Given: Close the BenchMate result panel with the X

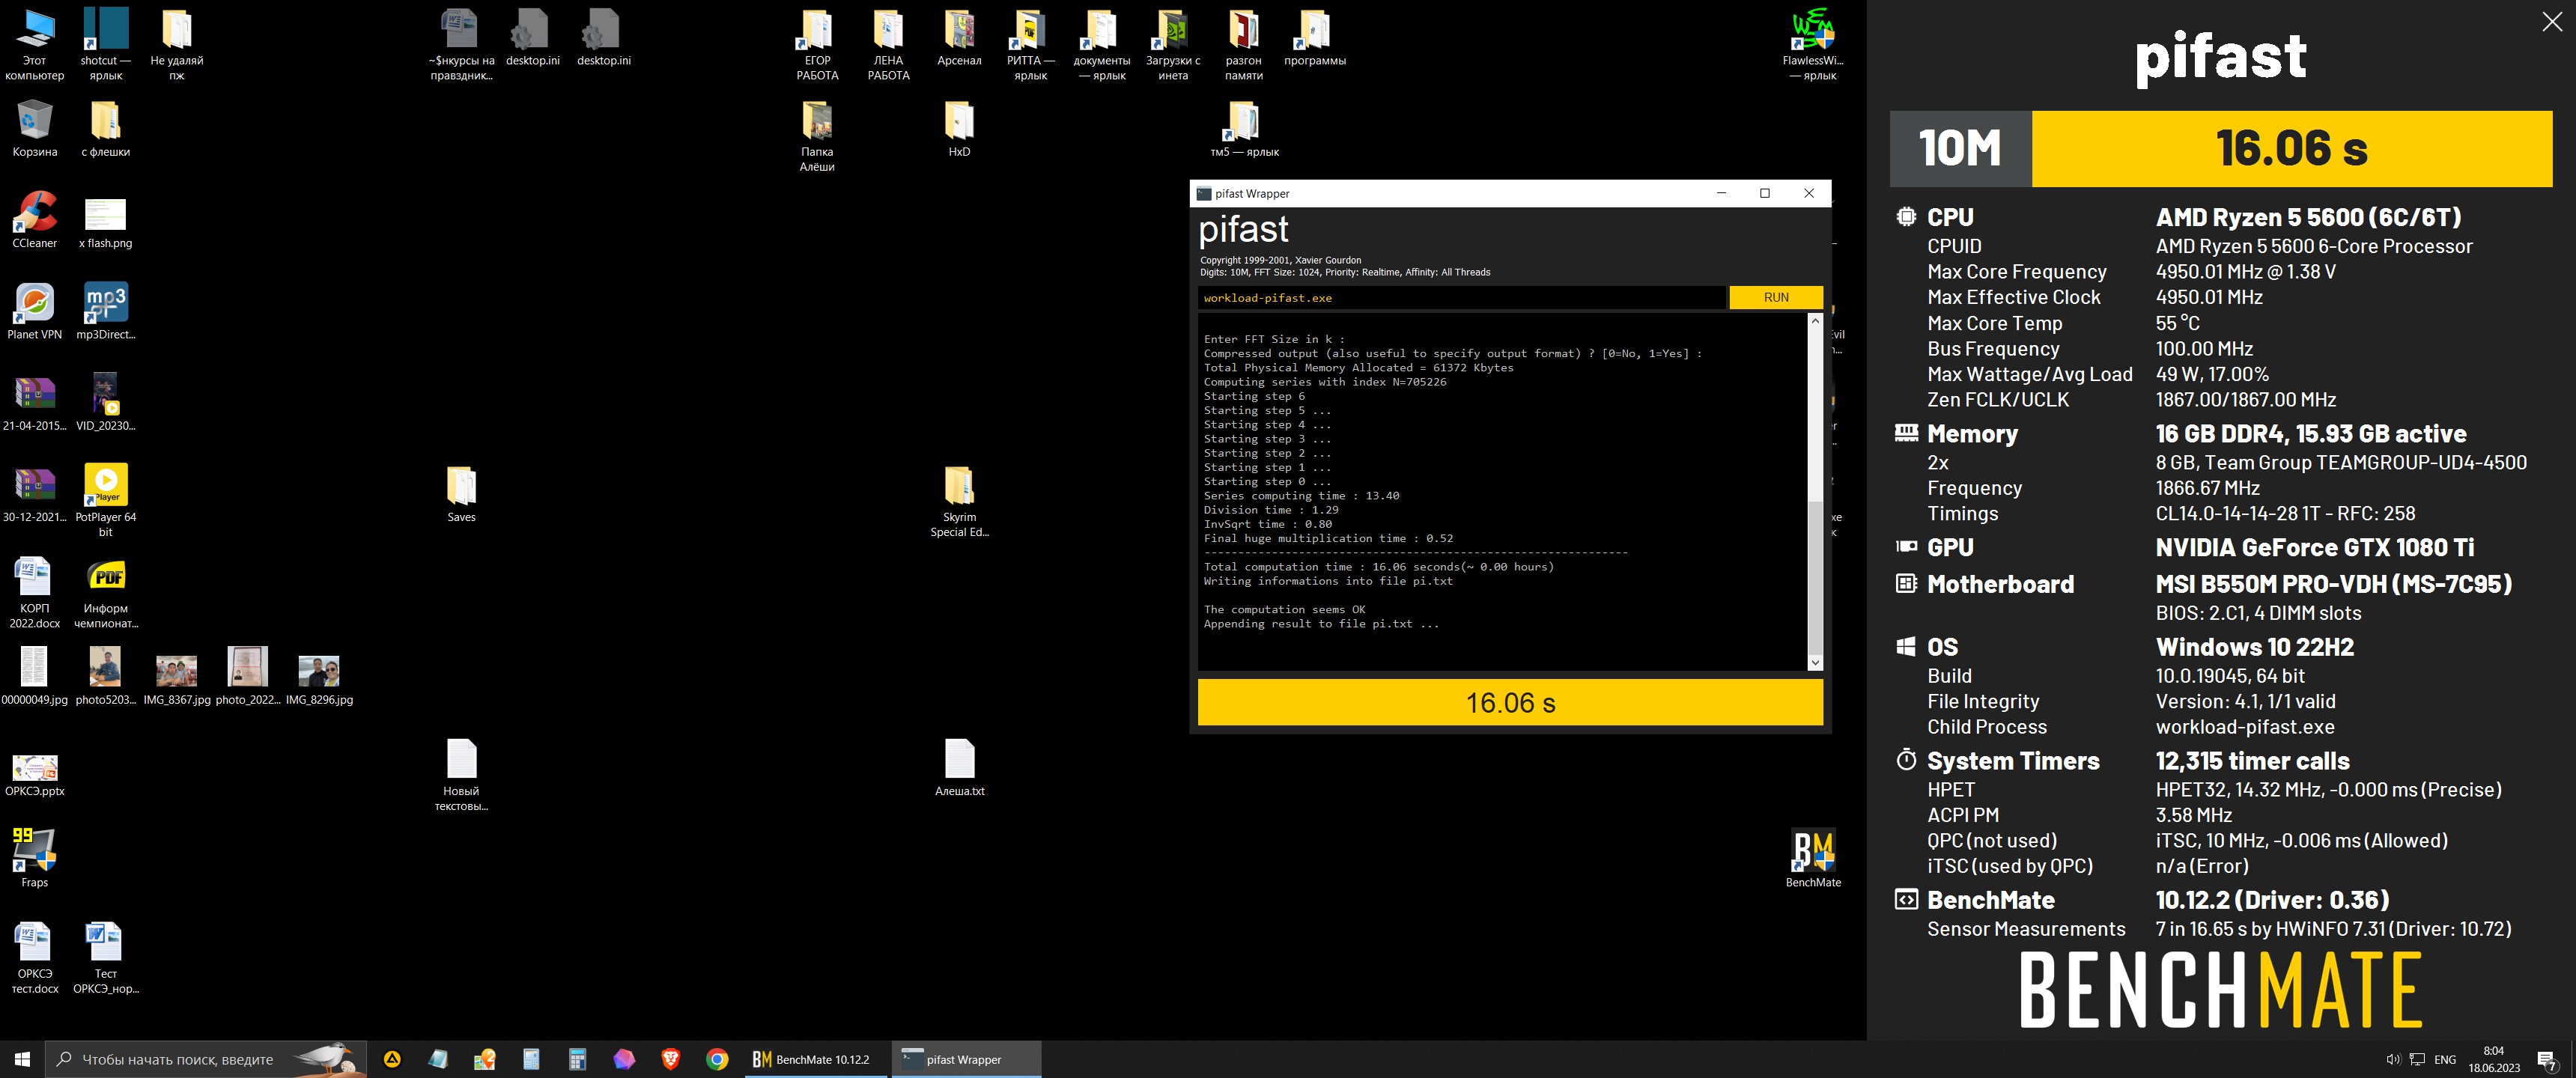Looking at the screenshot, I should coord(2552,22).
